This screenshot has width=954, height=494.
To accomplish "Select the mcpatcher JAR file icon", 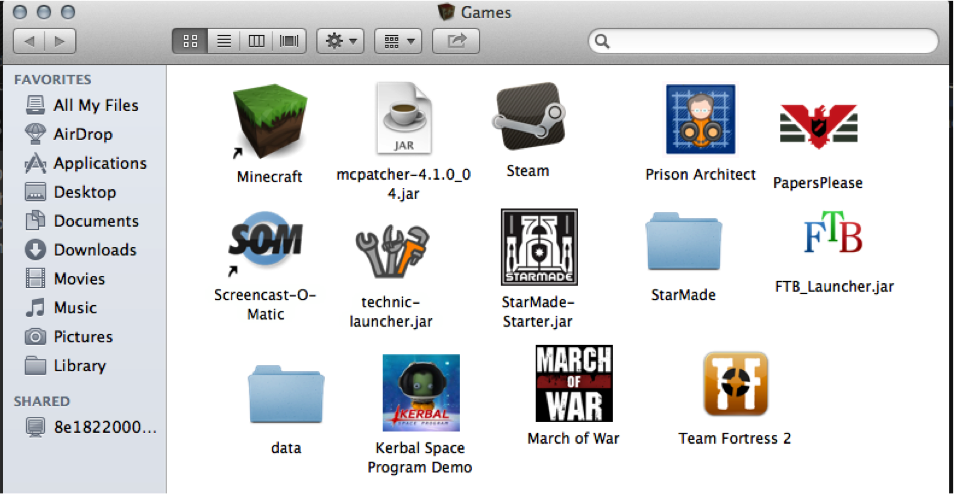I will click(x=403, y=118).
